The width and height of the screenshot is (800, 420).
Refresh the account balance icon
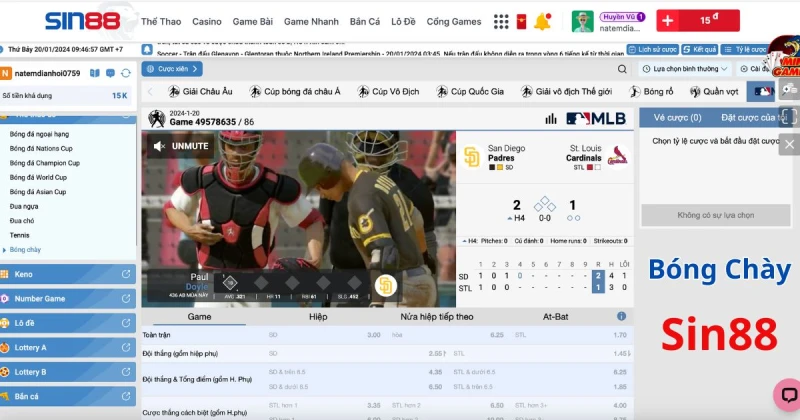pyautogui.click(x=126, y=73)
